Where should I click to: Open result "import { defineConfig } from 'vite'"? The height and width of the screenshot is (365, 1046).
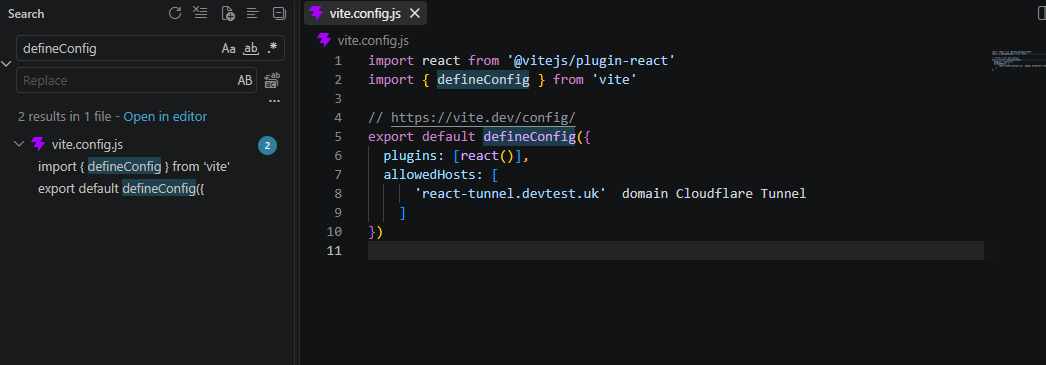(x=134, y=167)
